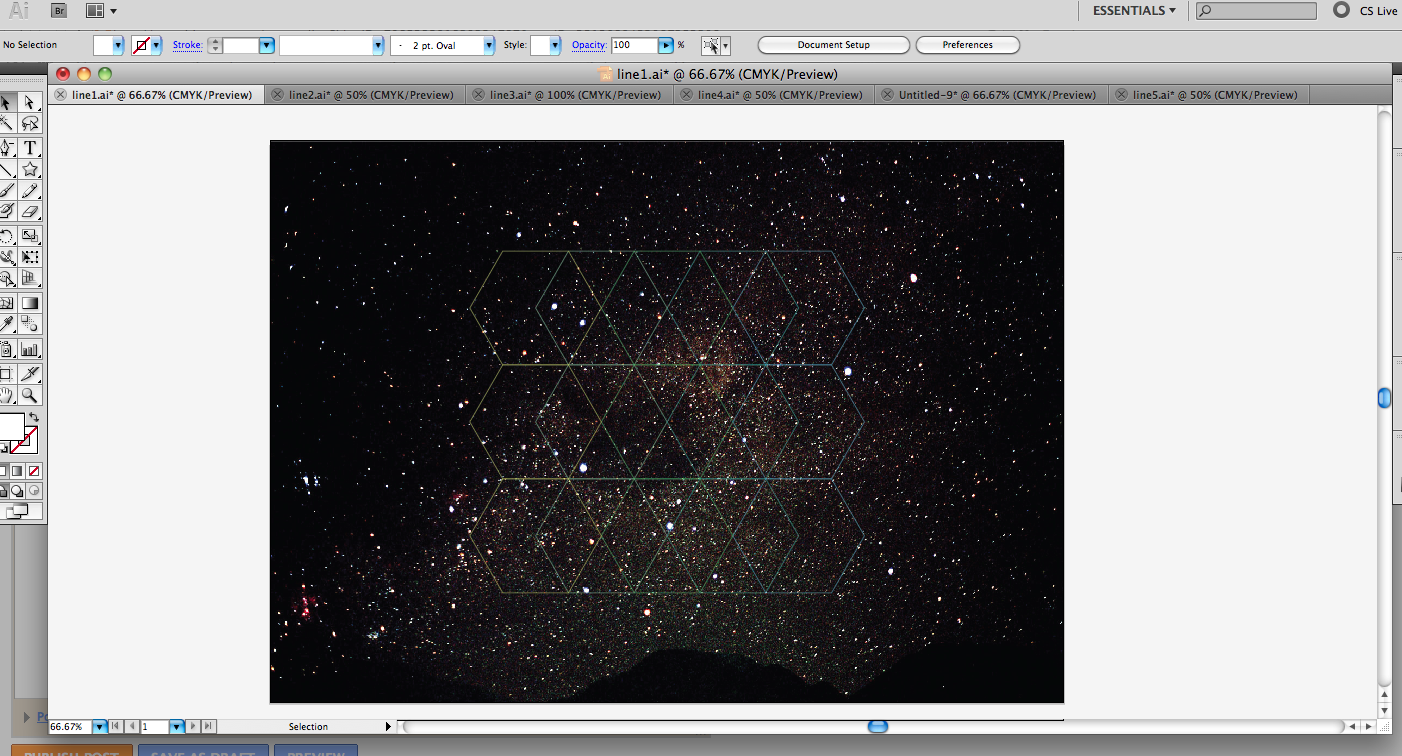Viewport: 1402px width, 756px height.
Task: Select the Blob Brush tool
Action: [x=7, y=212]
